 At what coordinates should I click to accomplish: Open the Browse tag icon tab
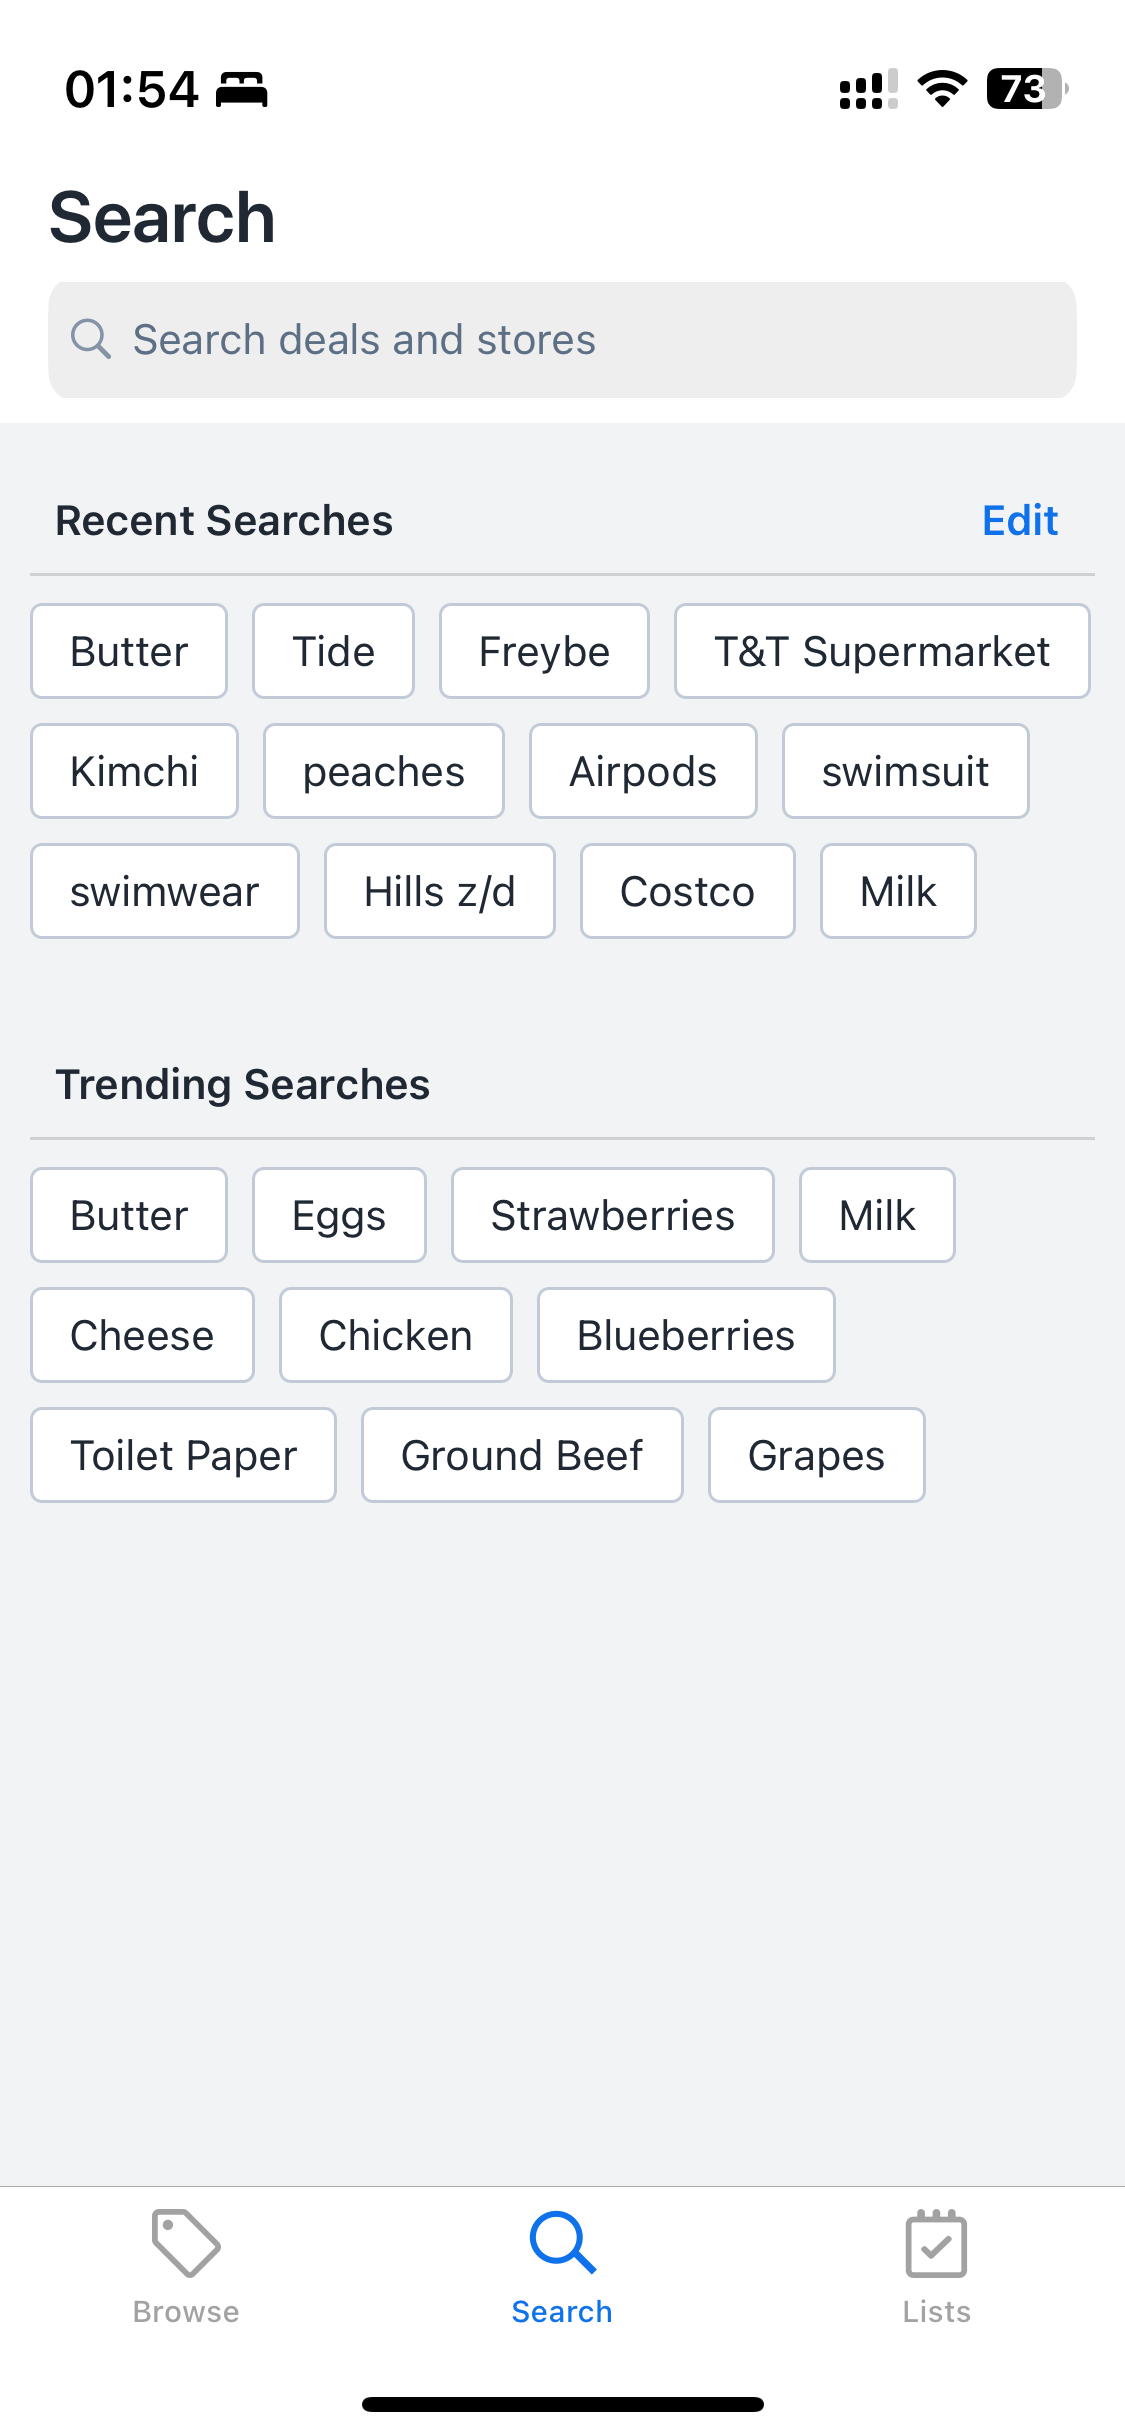(186, 2243)
